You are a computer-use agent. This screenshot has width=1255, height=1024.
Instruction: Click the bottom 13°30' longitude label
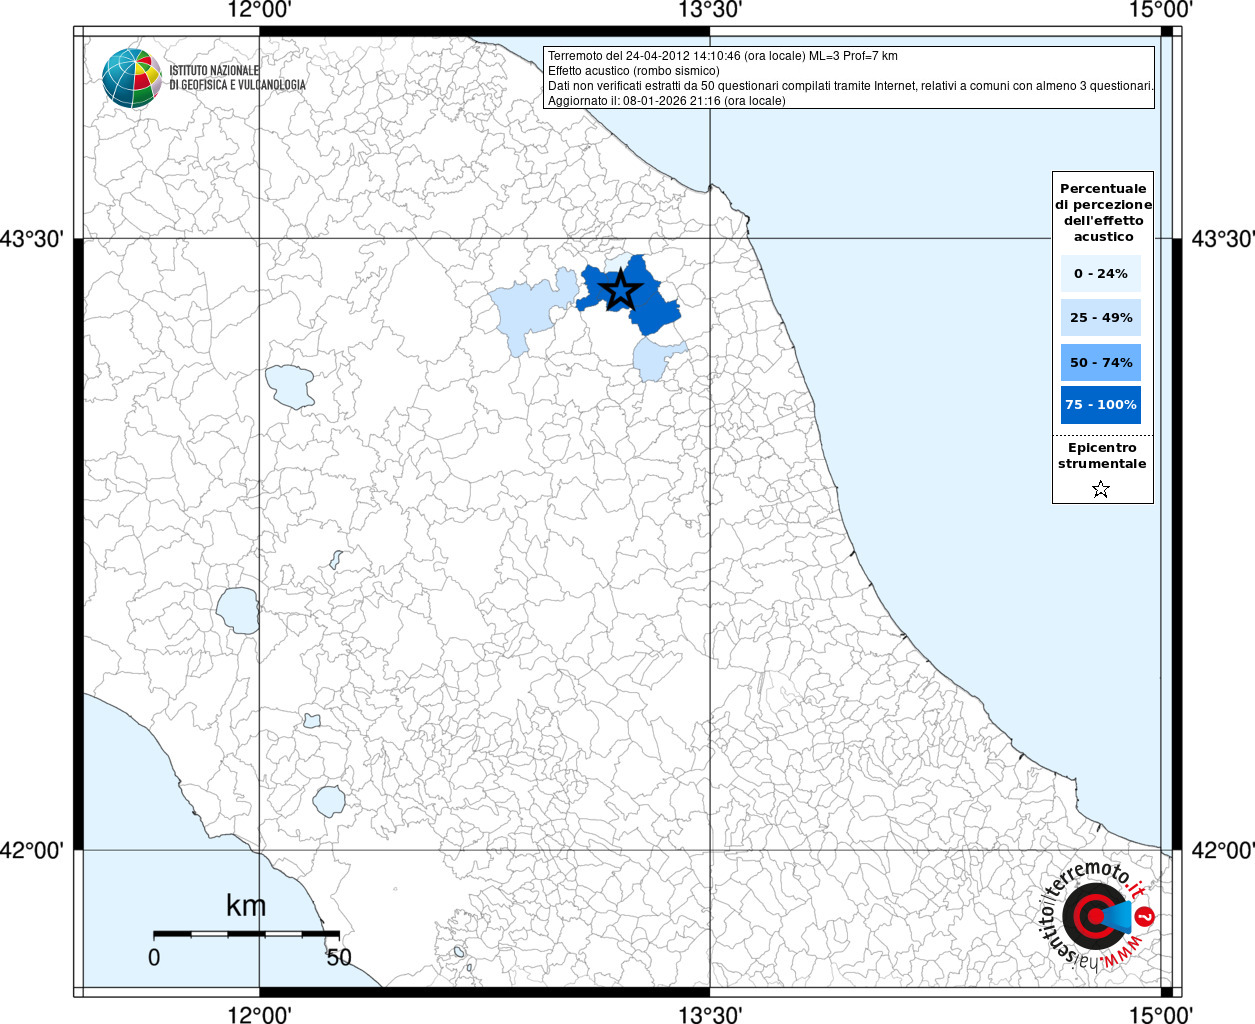pyautogui.click(x=711, y=1015)
